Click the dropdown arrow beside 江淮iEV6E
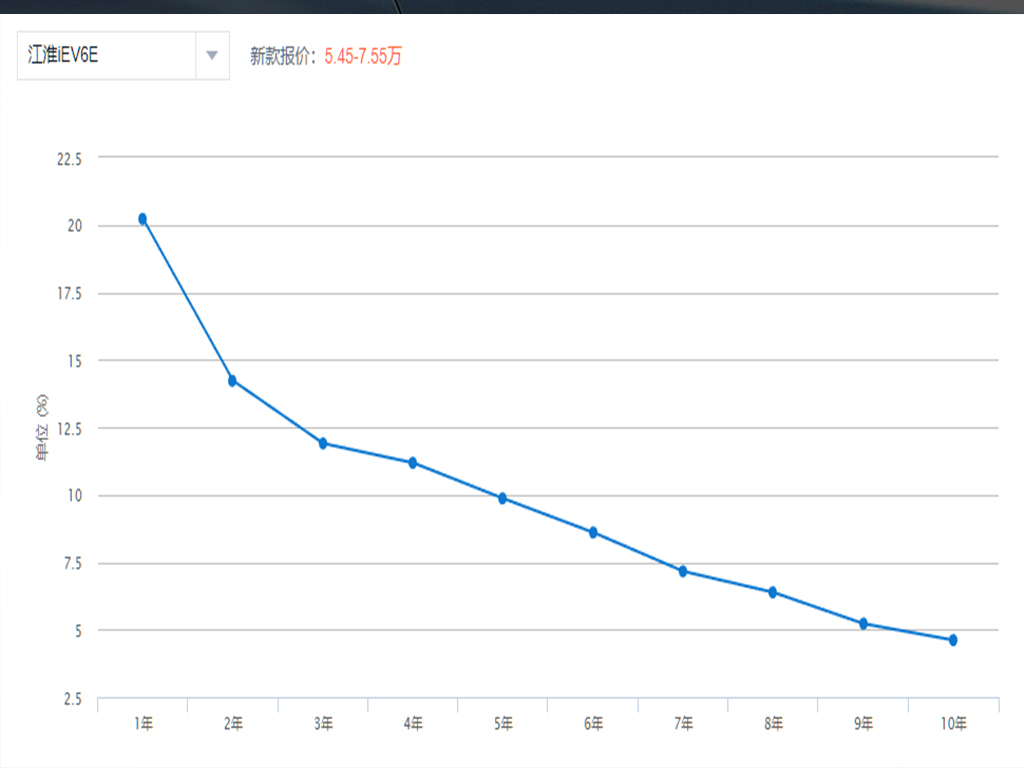The image size is (1024, 768). click(212, 56)
